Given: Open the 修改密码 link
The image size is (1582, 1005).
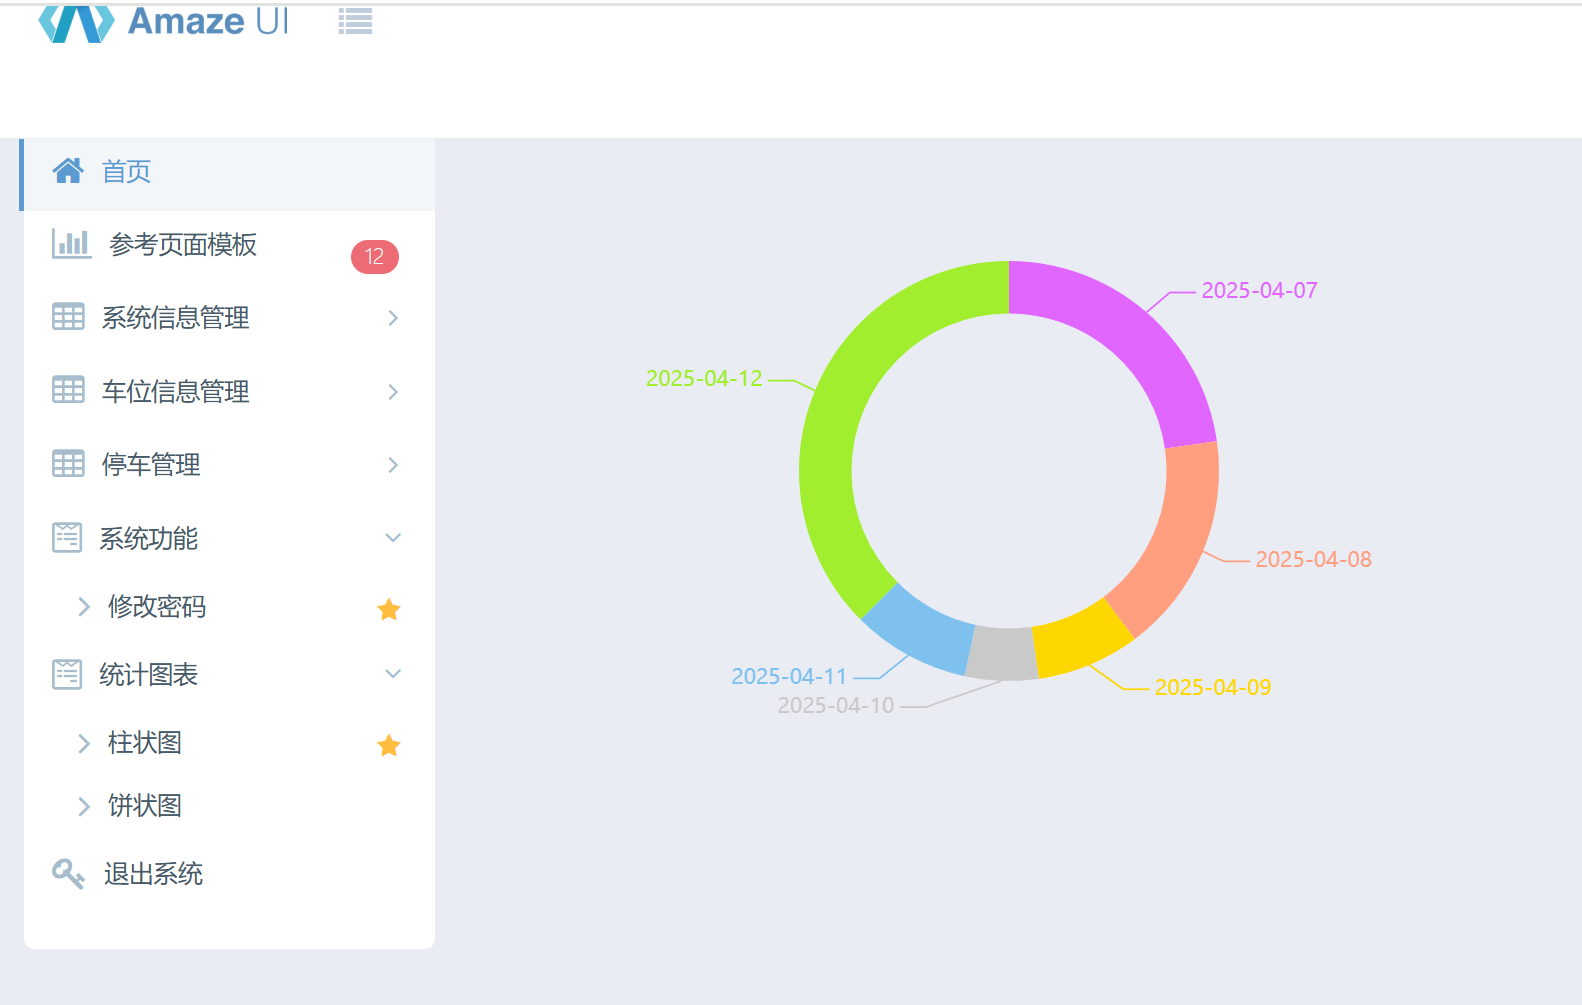Looking at the screenshot, I should point(157,606).
